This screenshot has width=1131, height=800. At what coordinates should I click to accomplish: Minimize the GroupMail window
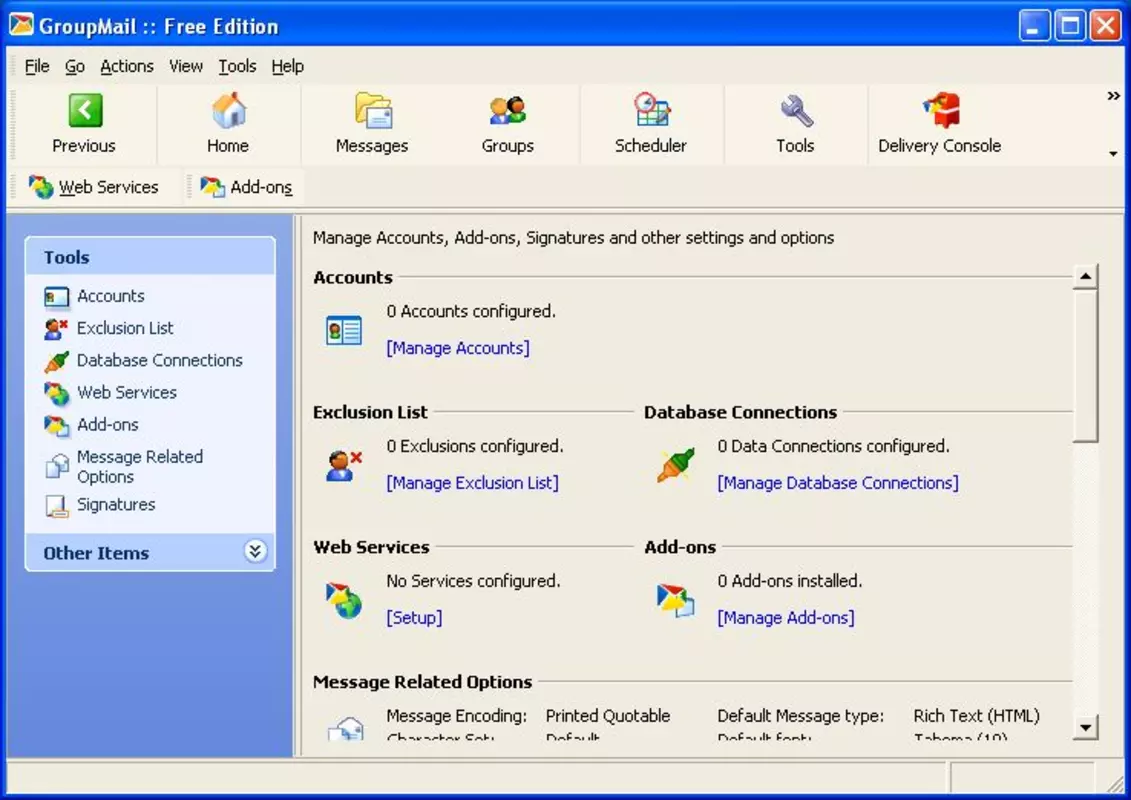(1034, 26)
